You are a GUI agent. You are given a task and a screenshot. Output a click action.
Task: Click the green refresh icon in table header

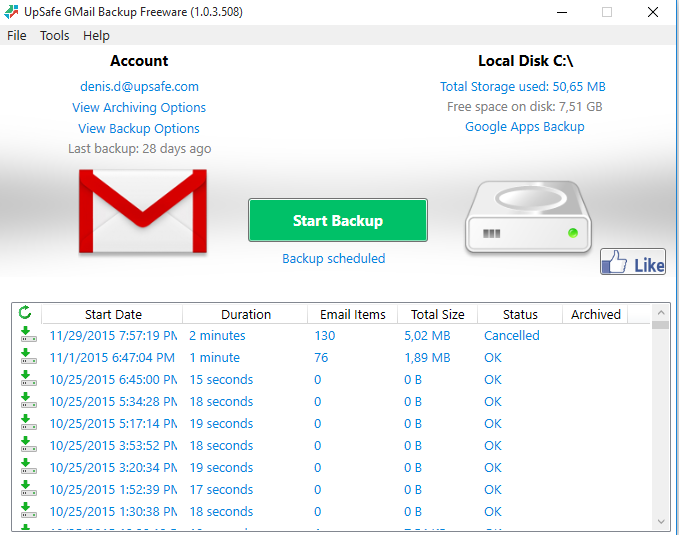[26, 314]
